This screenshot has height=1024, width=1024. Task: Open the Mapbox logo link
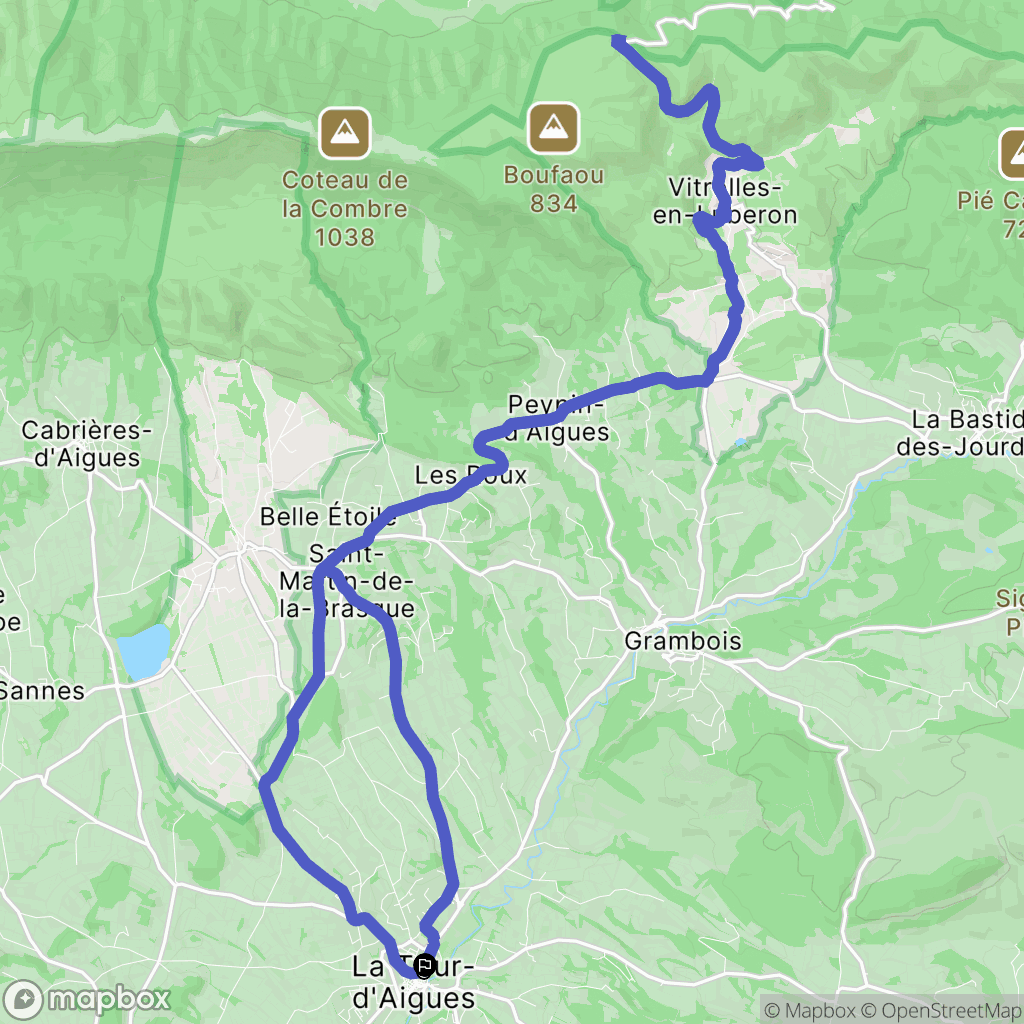pyautogui.click(x=86, y=999)
